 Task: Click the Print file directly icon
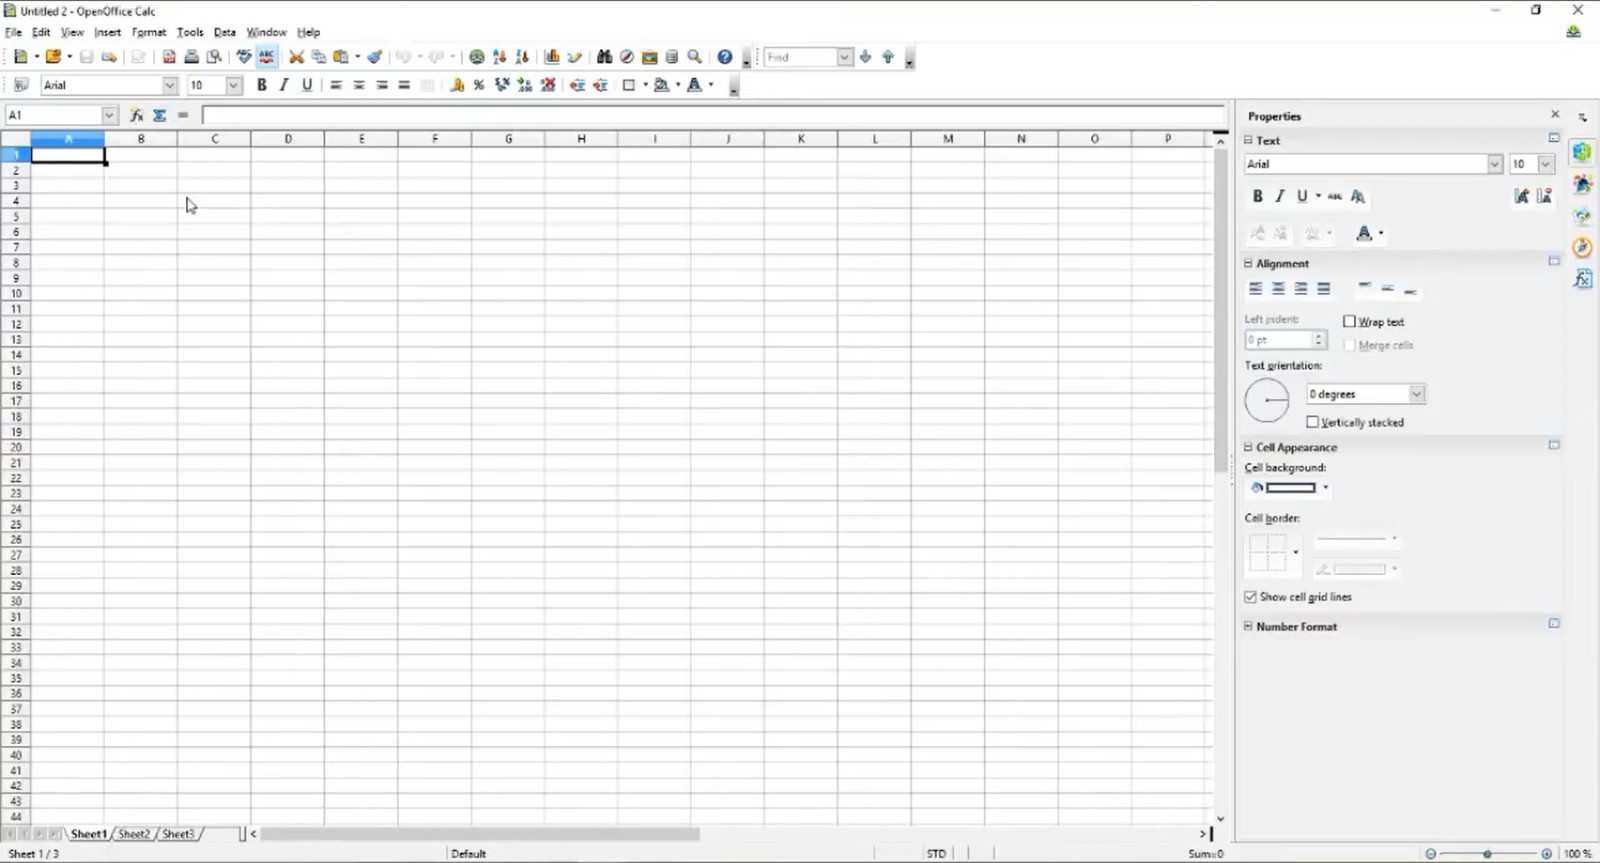click(x=191, y=57)
